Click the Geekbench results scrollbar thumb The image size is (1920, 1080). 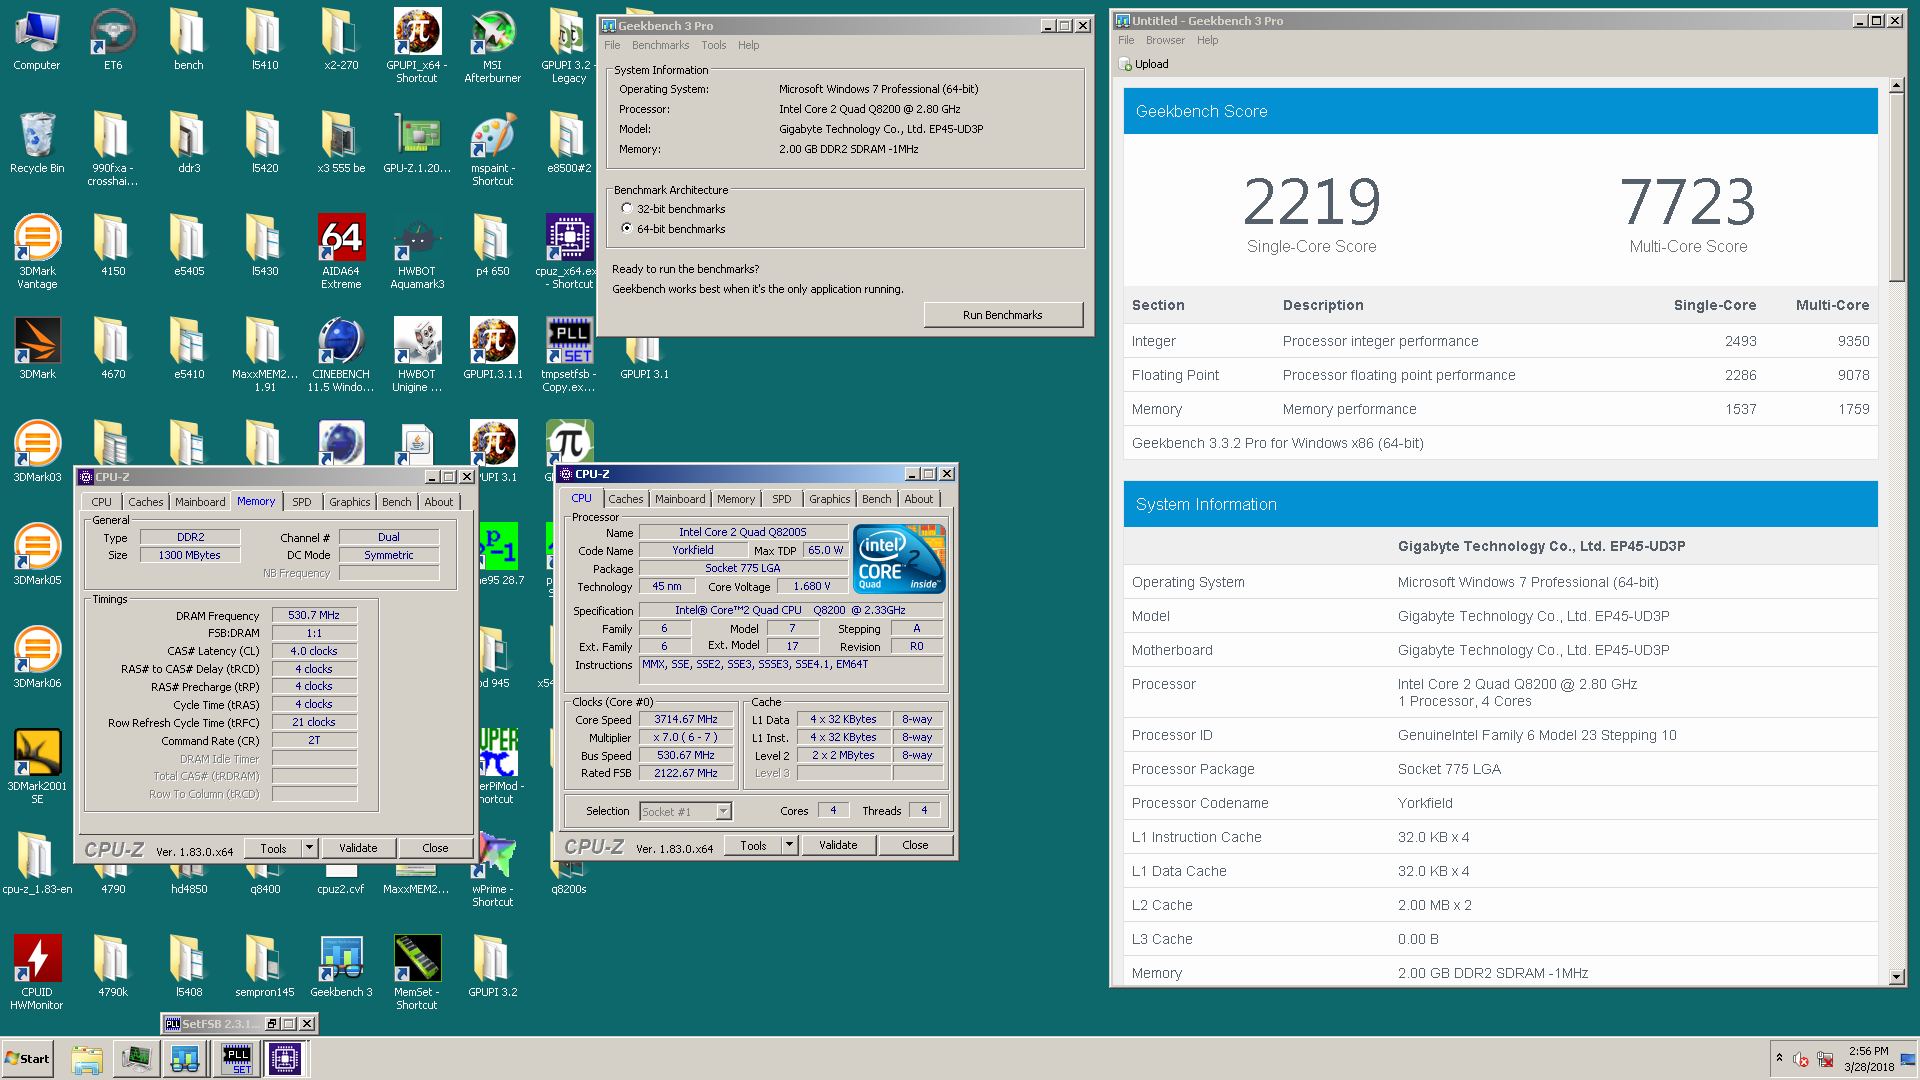coord(1896,188)
